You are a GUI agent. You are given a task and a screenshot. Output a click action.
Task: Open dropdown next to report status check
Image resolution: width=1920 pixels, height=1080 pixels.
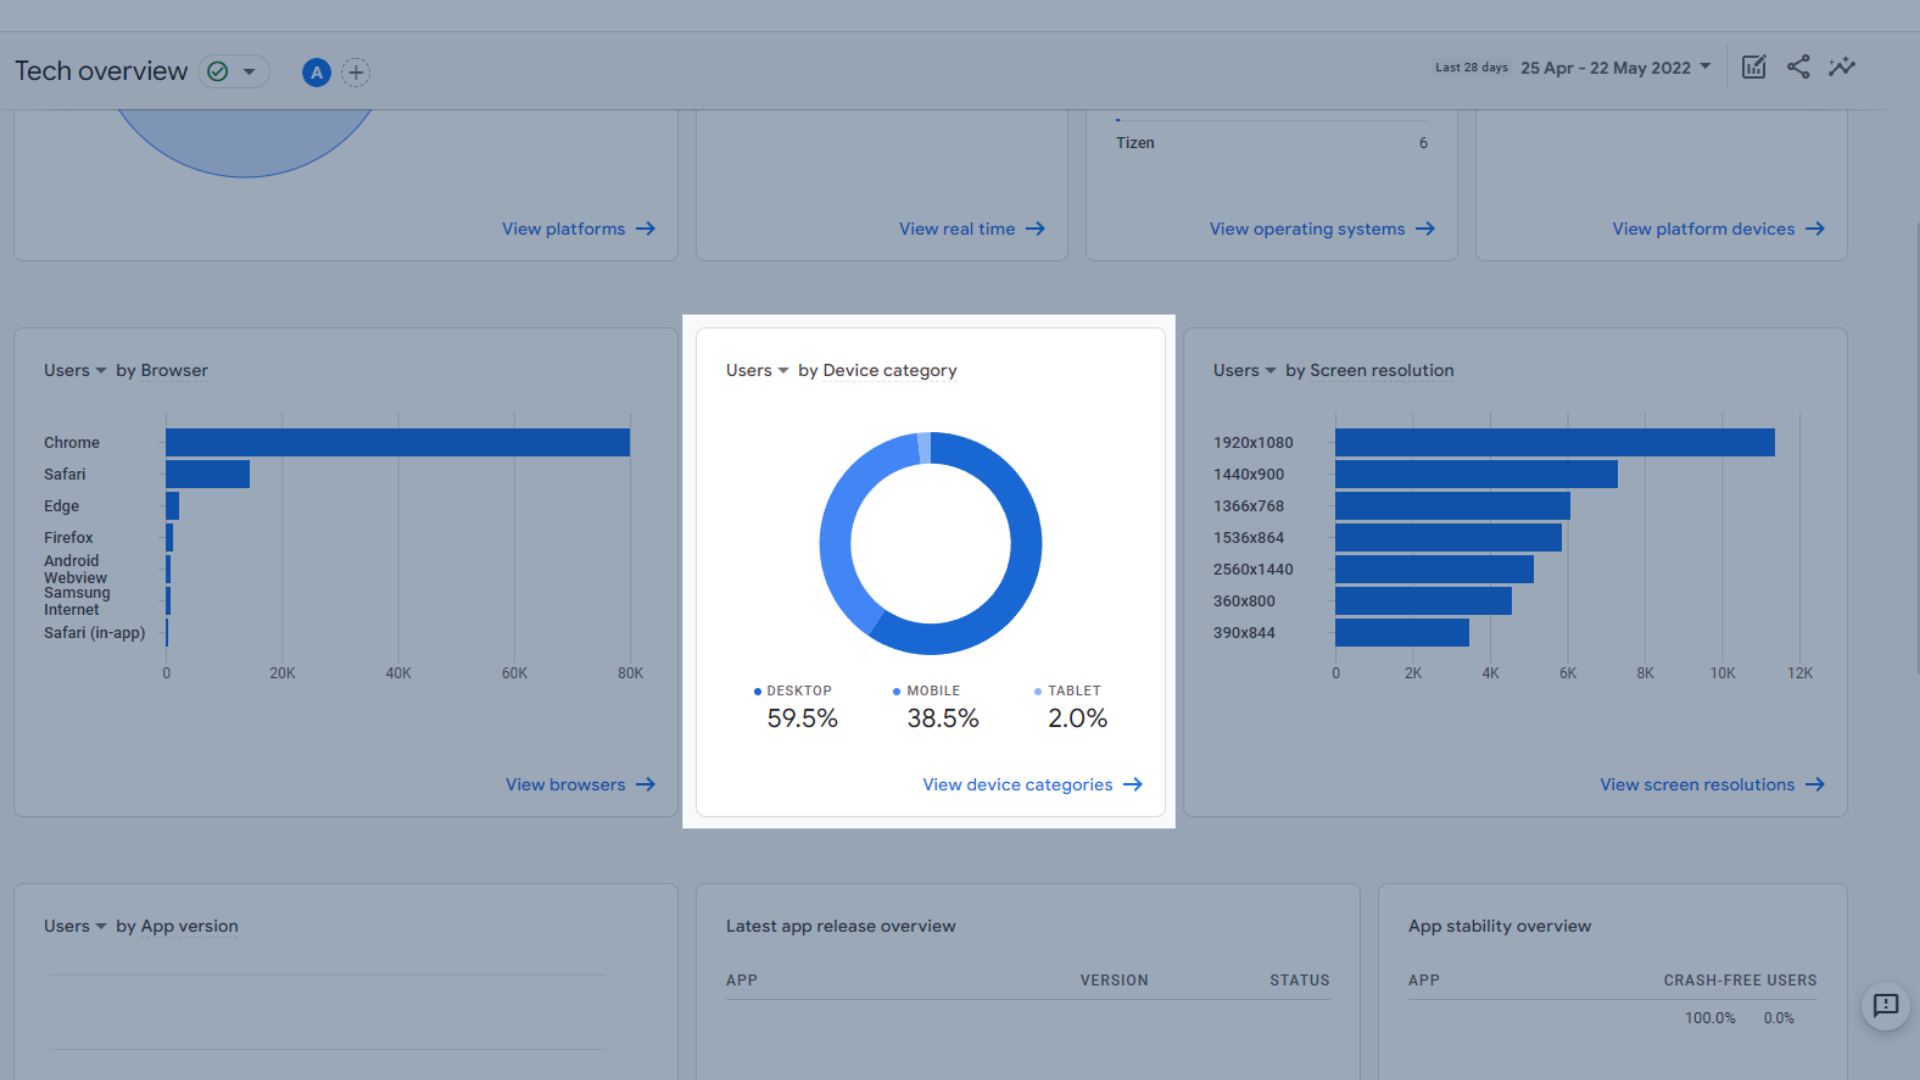pyautogui.click(x=249, y=72)
